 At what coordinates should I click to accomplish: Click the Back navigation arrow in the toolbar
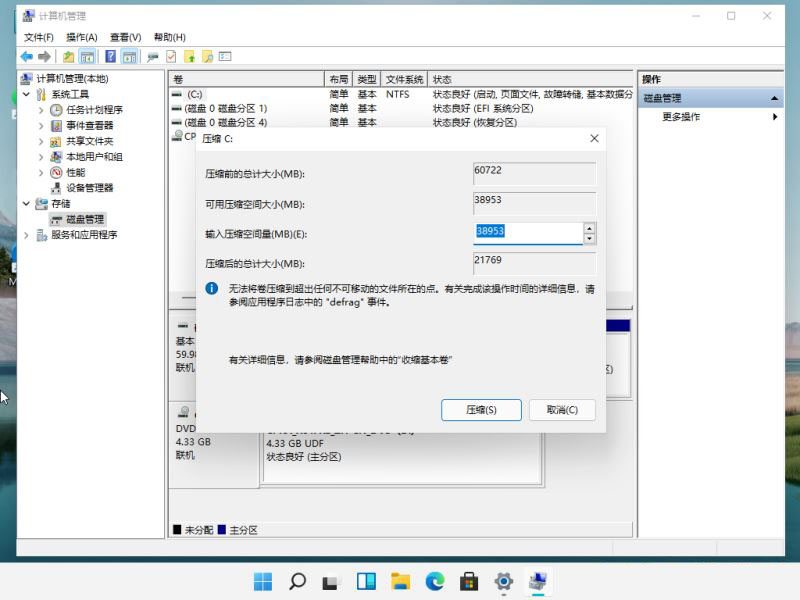24,56
